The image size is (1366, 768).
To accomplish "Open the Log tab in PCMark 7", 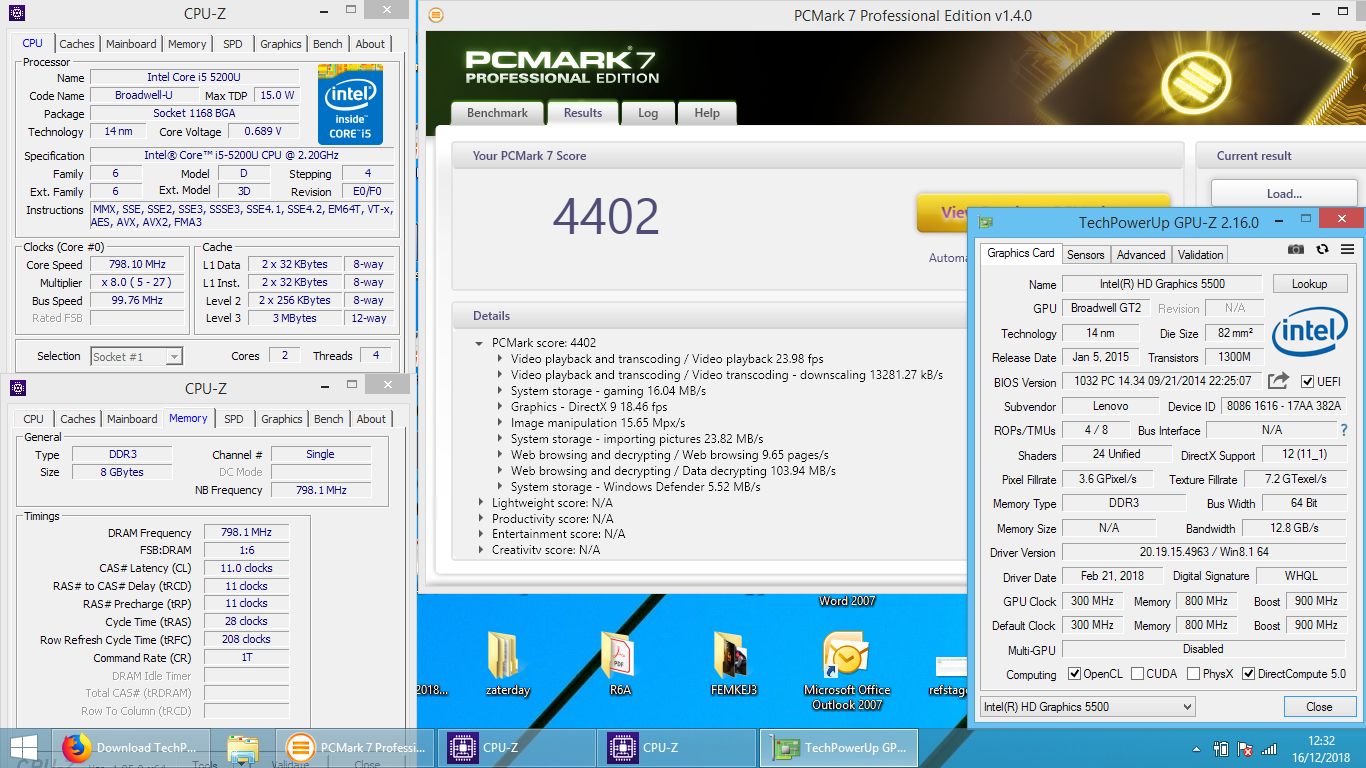I will pyautogui.click(x=648, y=113).
